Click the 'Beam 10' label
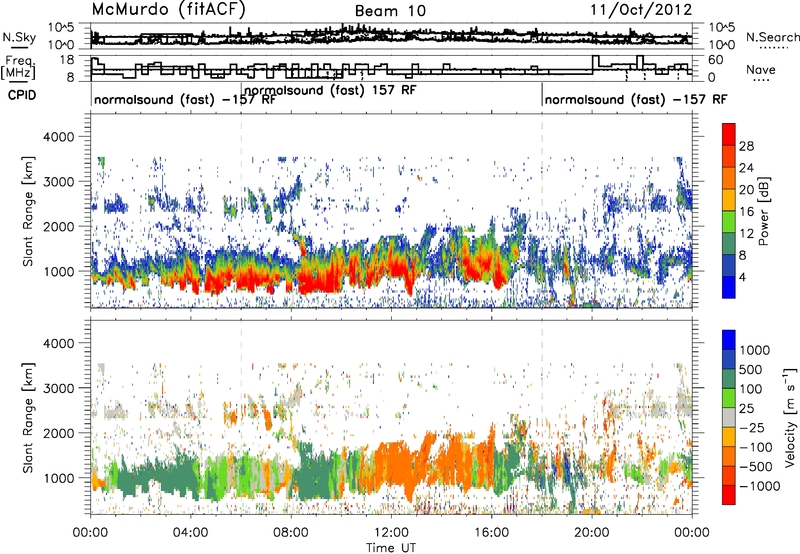The image size is (800, 554). (390, 11)
